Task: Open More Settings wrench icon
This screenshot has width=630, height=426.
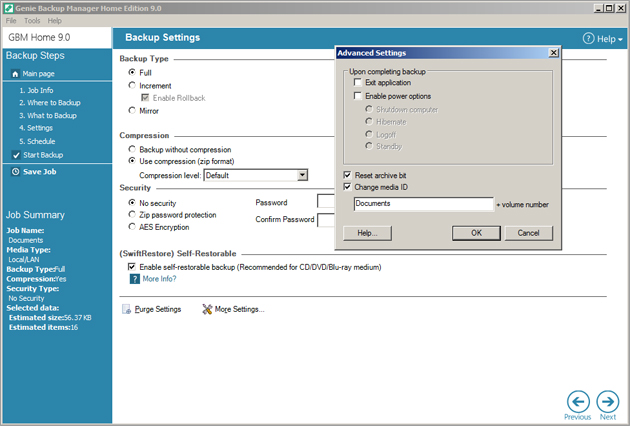Action: [207, 310]
